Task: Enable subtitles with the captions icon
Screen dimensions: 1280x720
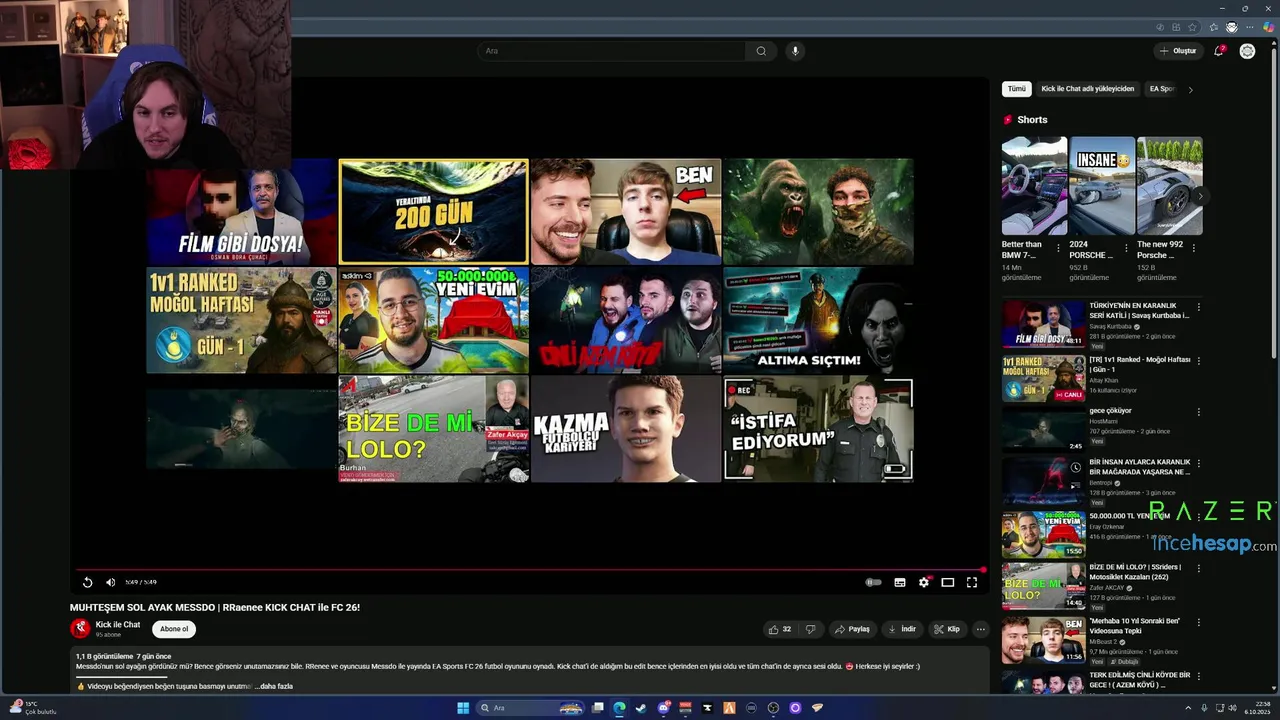Action: point(900,582)
